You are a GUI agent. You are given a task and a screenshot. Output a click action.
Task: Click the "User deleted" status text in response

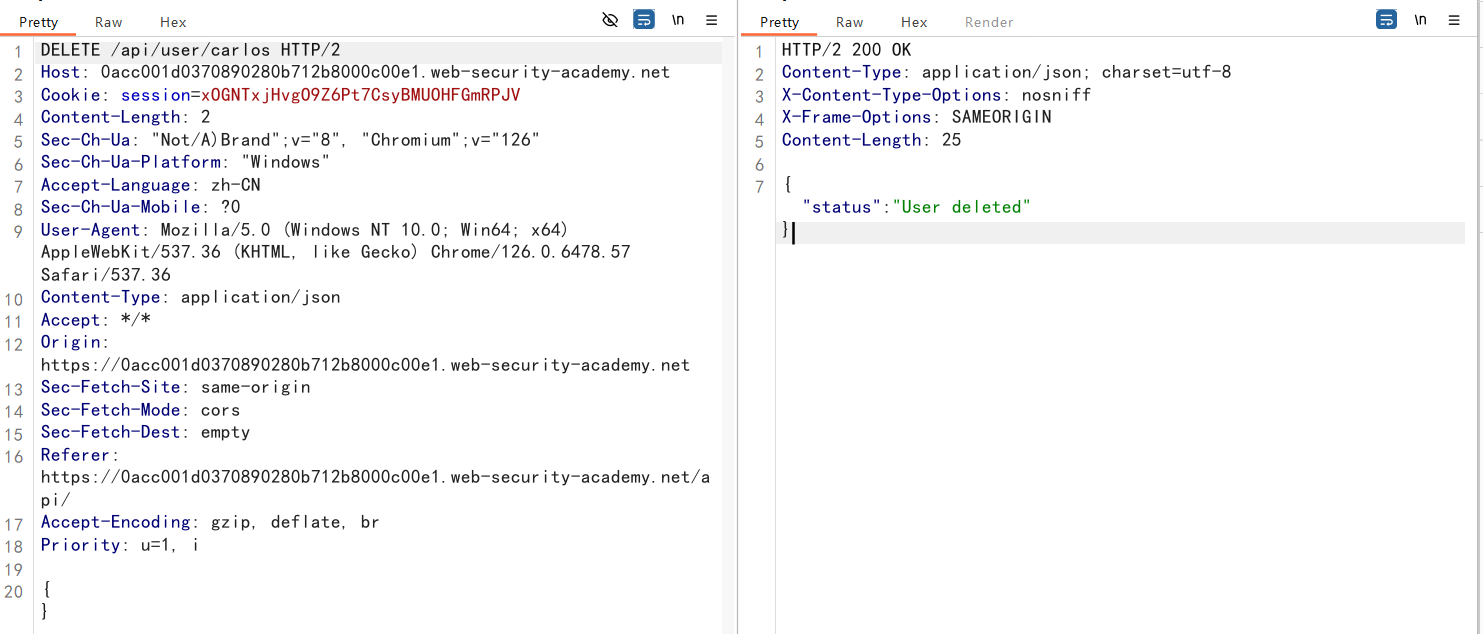[x=961, y=207]
